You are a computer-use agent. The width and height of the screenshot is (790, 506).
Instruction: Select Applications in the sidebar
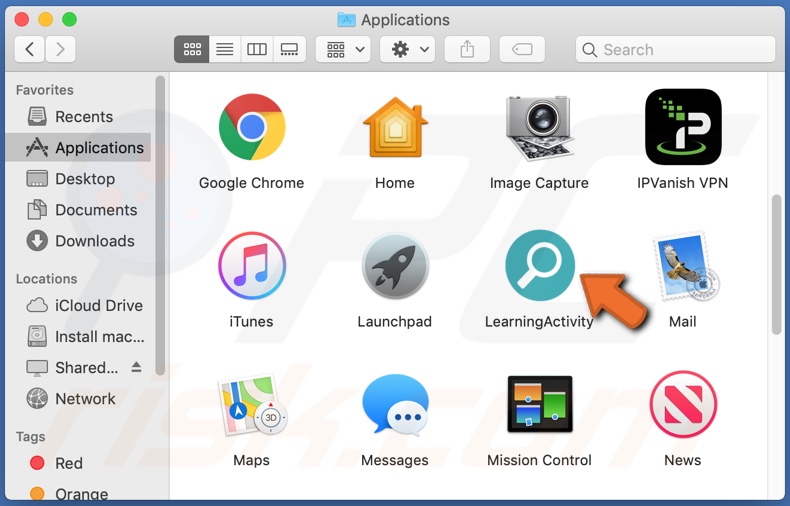(x=78, y=147)
